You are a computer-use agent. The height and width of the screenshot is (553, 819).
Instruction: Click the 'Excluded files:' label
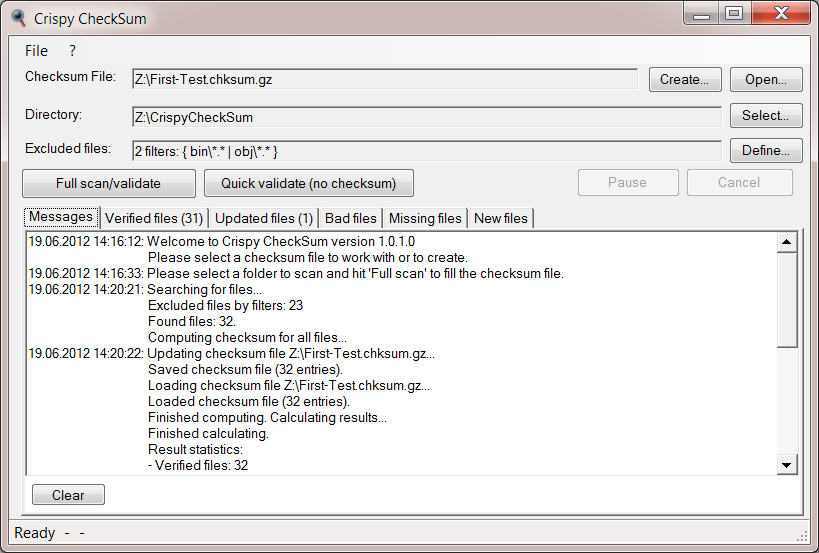tap(68, 148)
